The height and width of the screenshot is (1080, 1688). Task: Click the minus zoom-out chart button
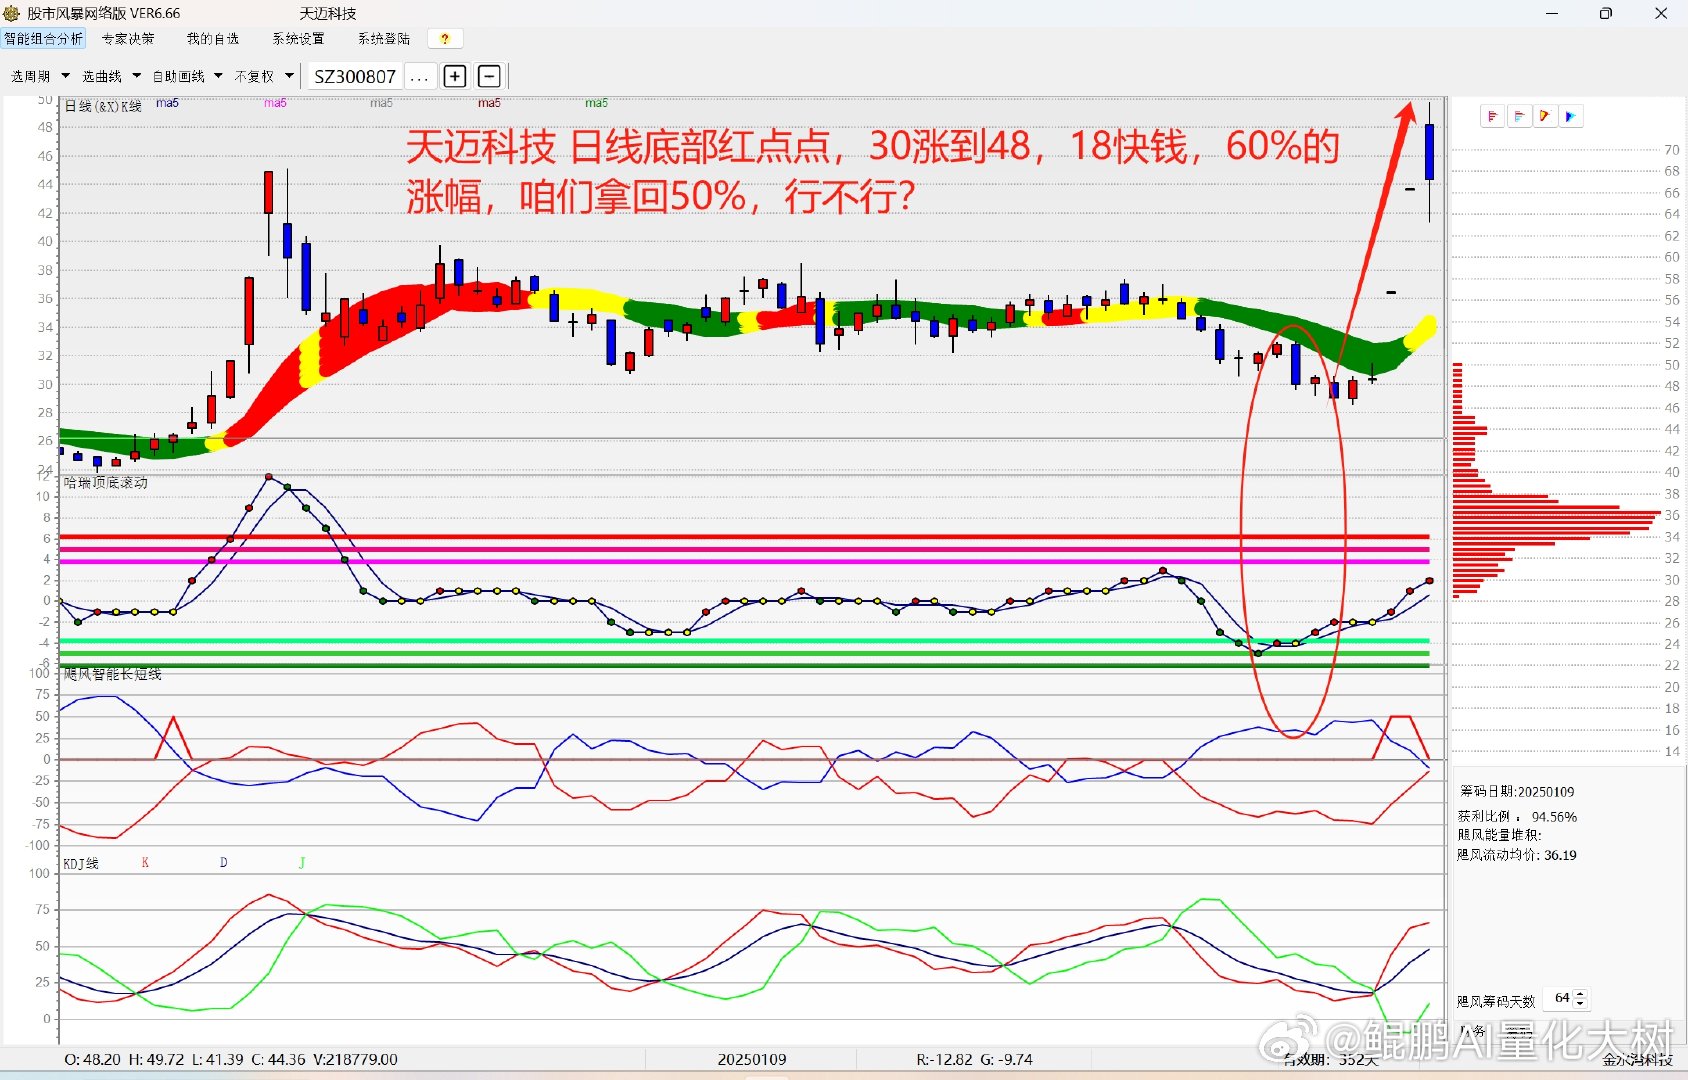[489, 76]
